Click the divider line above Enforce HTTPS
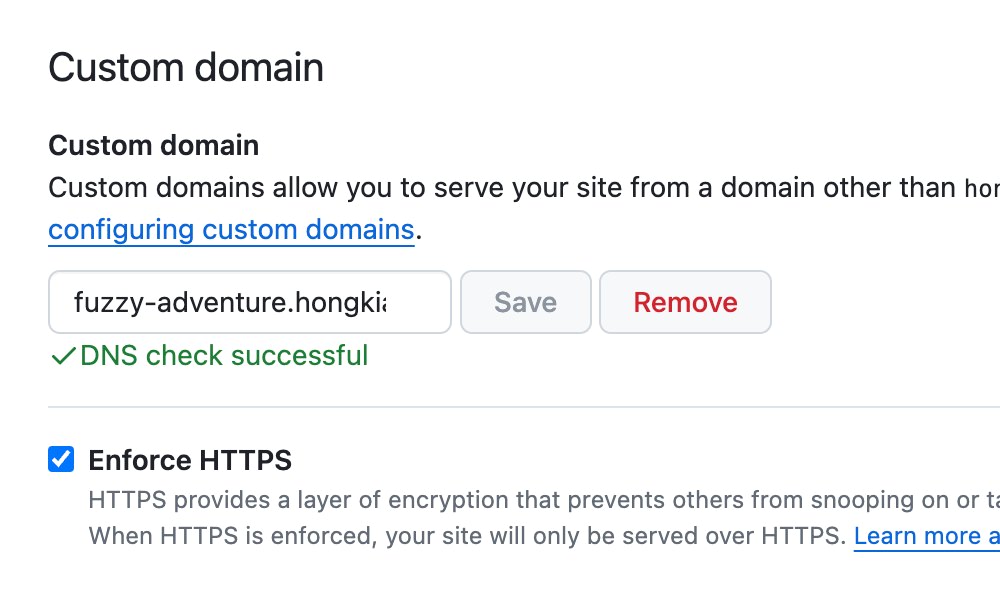 tap(524, 406)
